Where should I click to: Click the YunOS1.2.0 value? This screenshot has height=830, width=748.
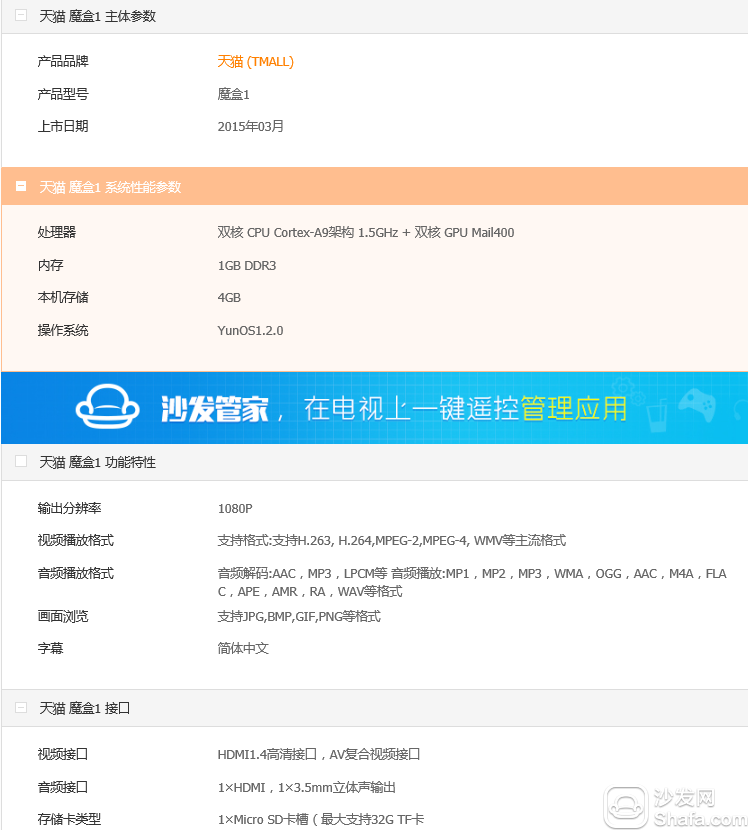250,331
